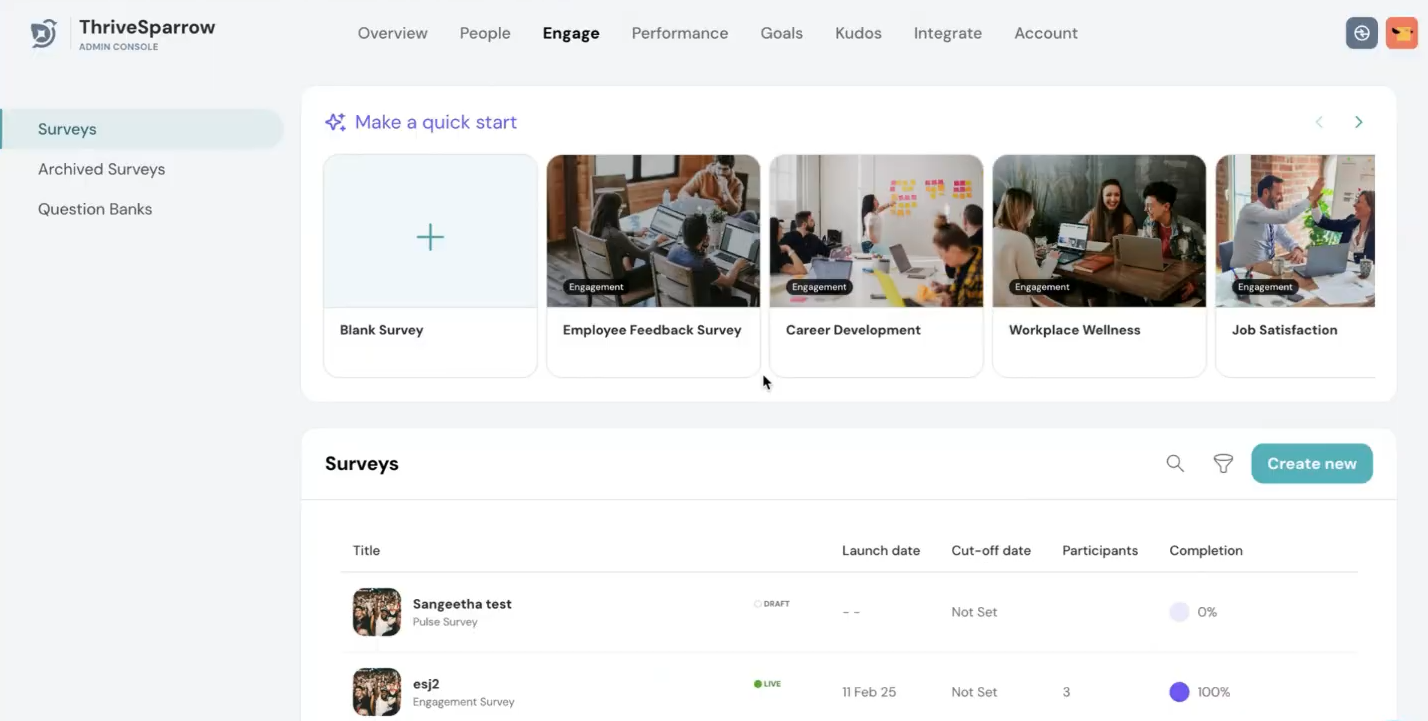The image size is (1428, 721).
Task: Go to previous quick start templates
Action: [1319, 122]
